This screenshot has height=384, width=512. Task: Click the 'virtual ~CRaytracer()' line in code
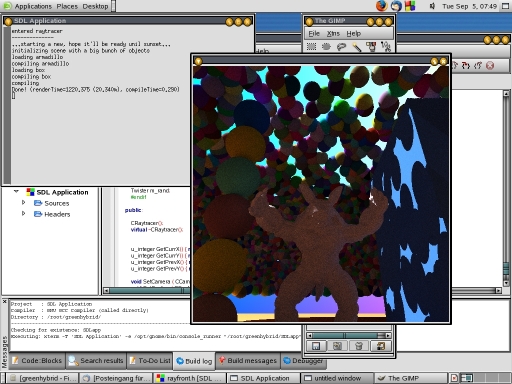(156, 230)
